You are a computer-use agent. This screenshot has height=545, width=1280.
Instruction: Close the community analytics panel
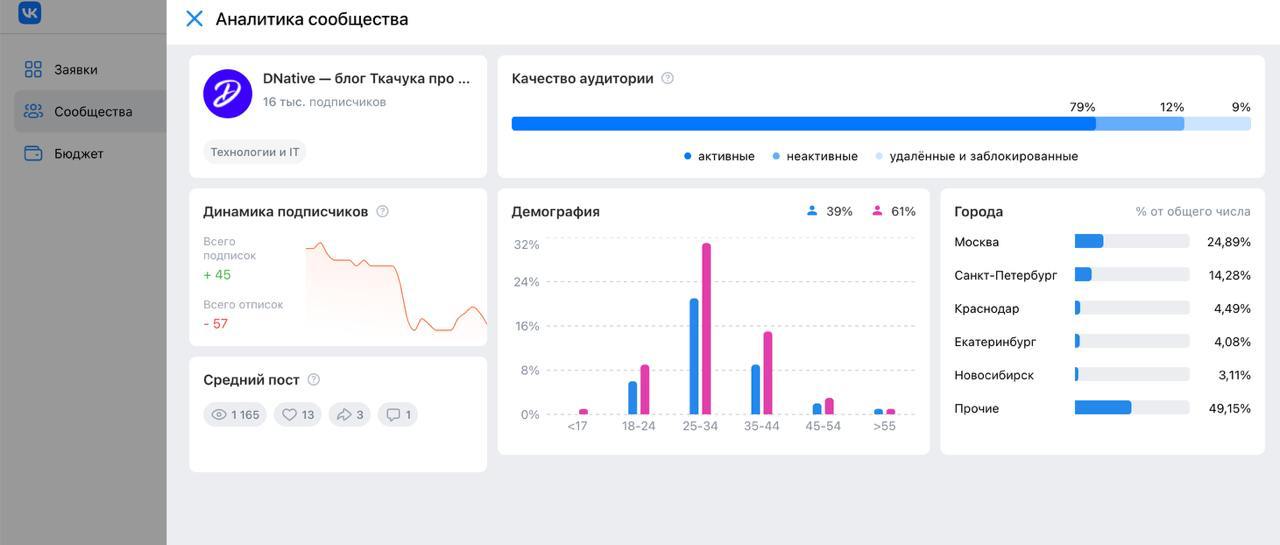click(195, 19)
